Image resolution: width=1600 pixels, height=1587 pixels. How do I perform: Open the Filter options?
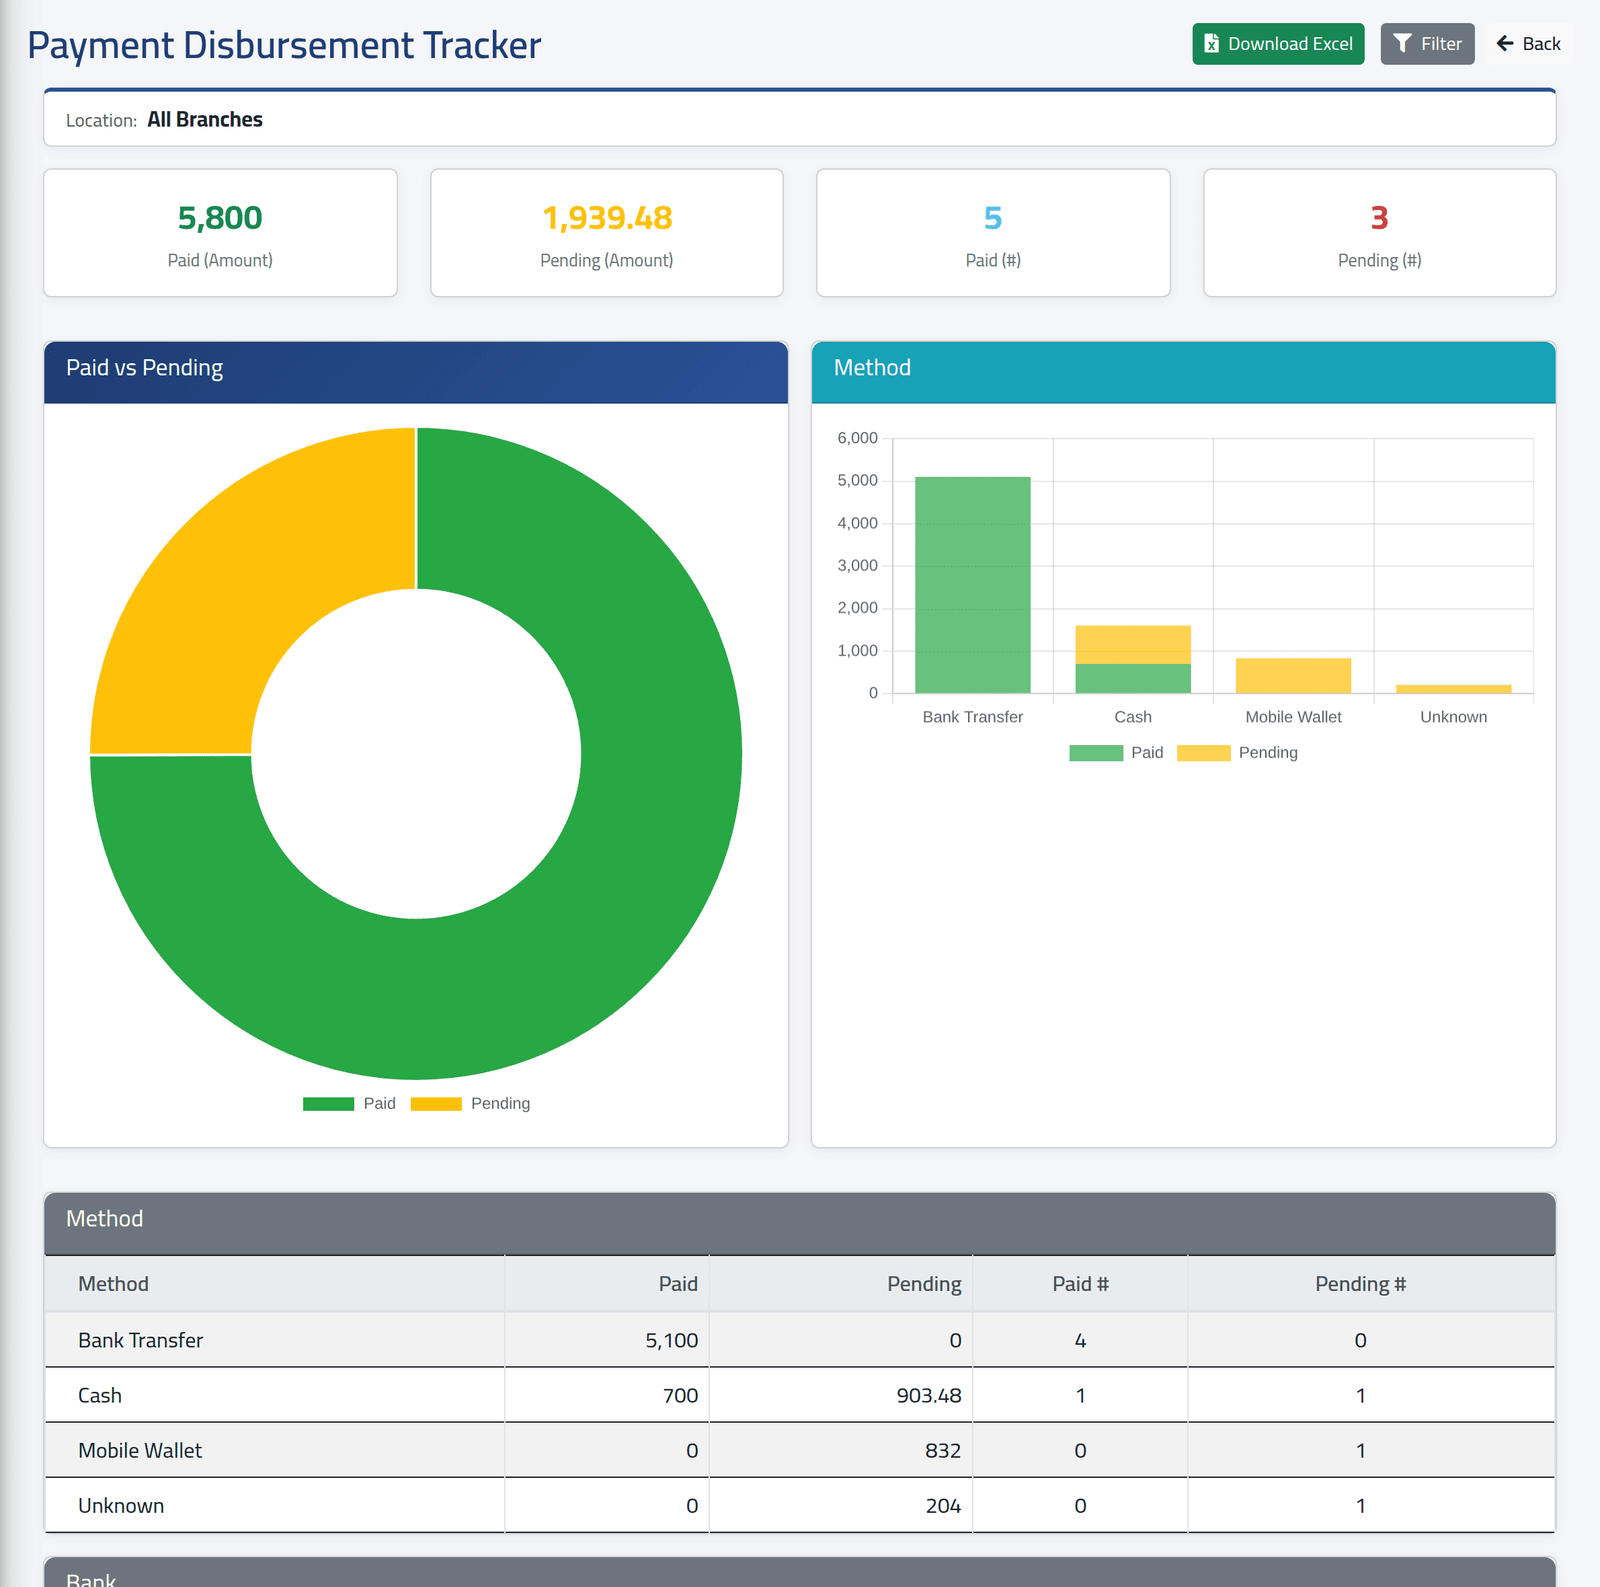[1427, 44]
